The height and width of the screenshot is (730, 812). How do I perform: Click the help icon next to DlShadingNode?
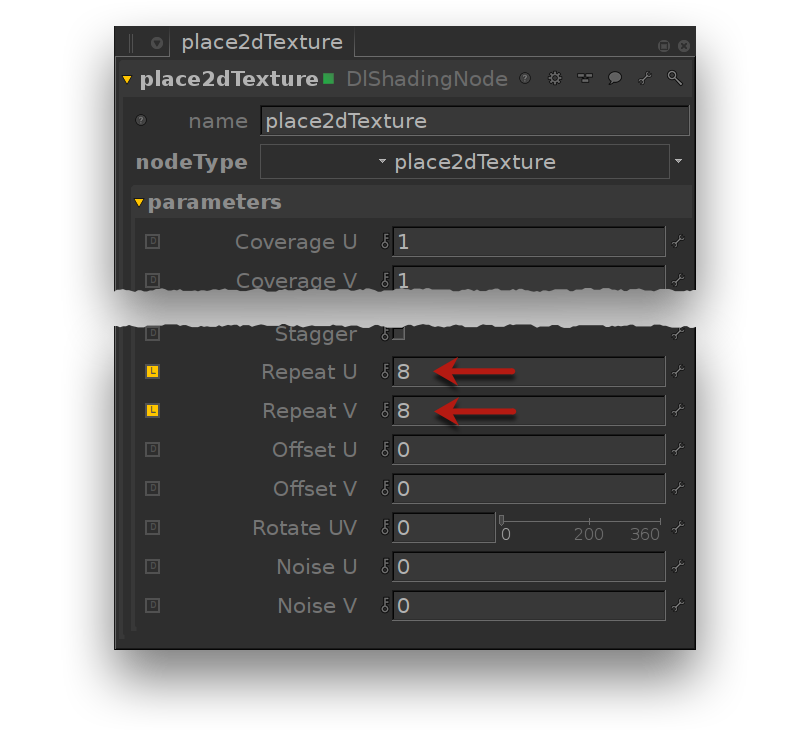pos(525,79)
